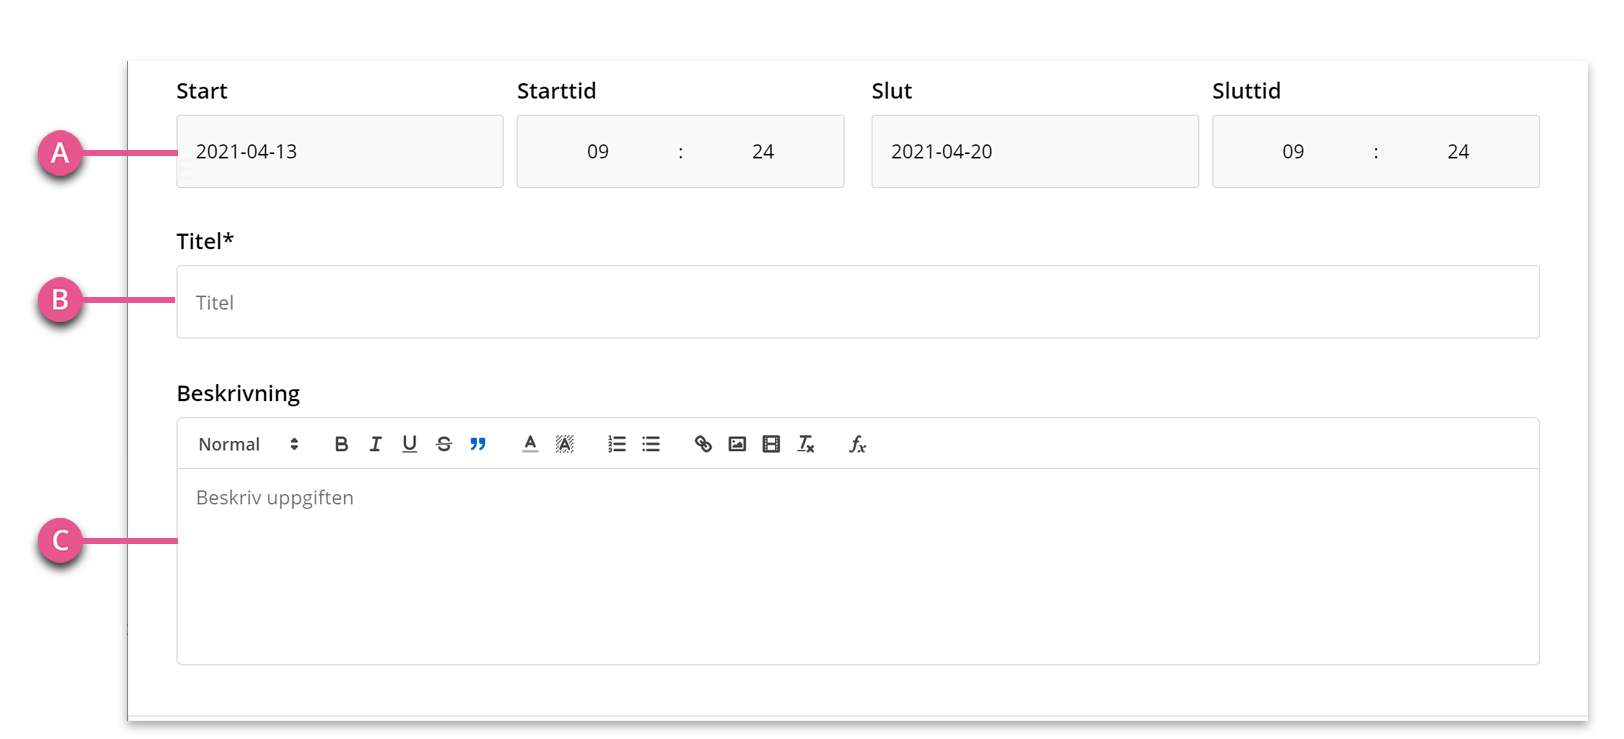This screenshot has width=1624, height=739.
Task: Open the text background color picker
Action: pos(565,444)
